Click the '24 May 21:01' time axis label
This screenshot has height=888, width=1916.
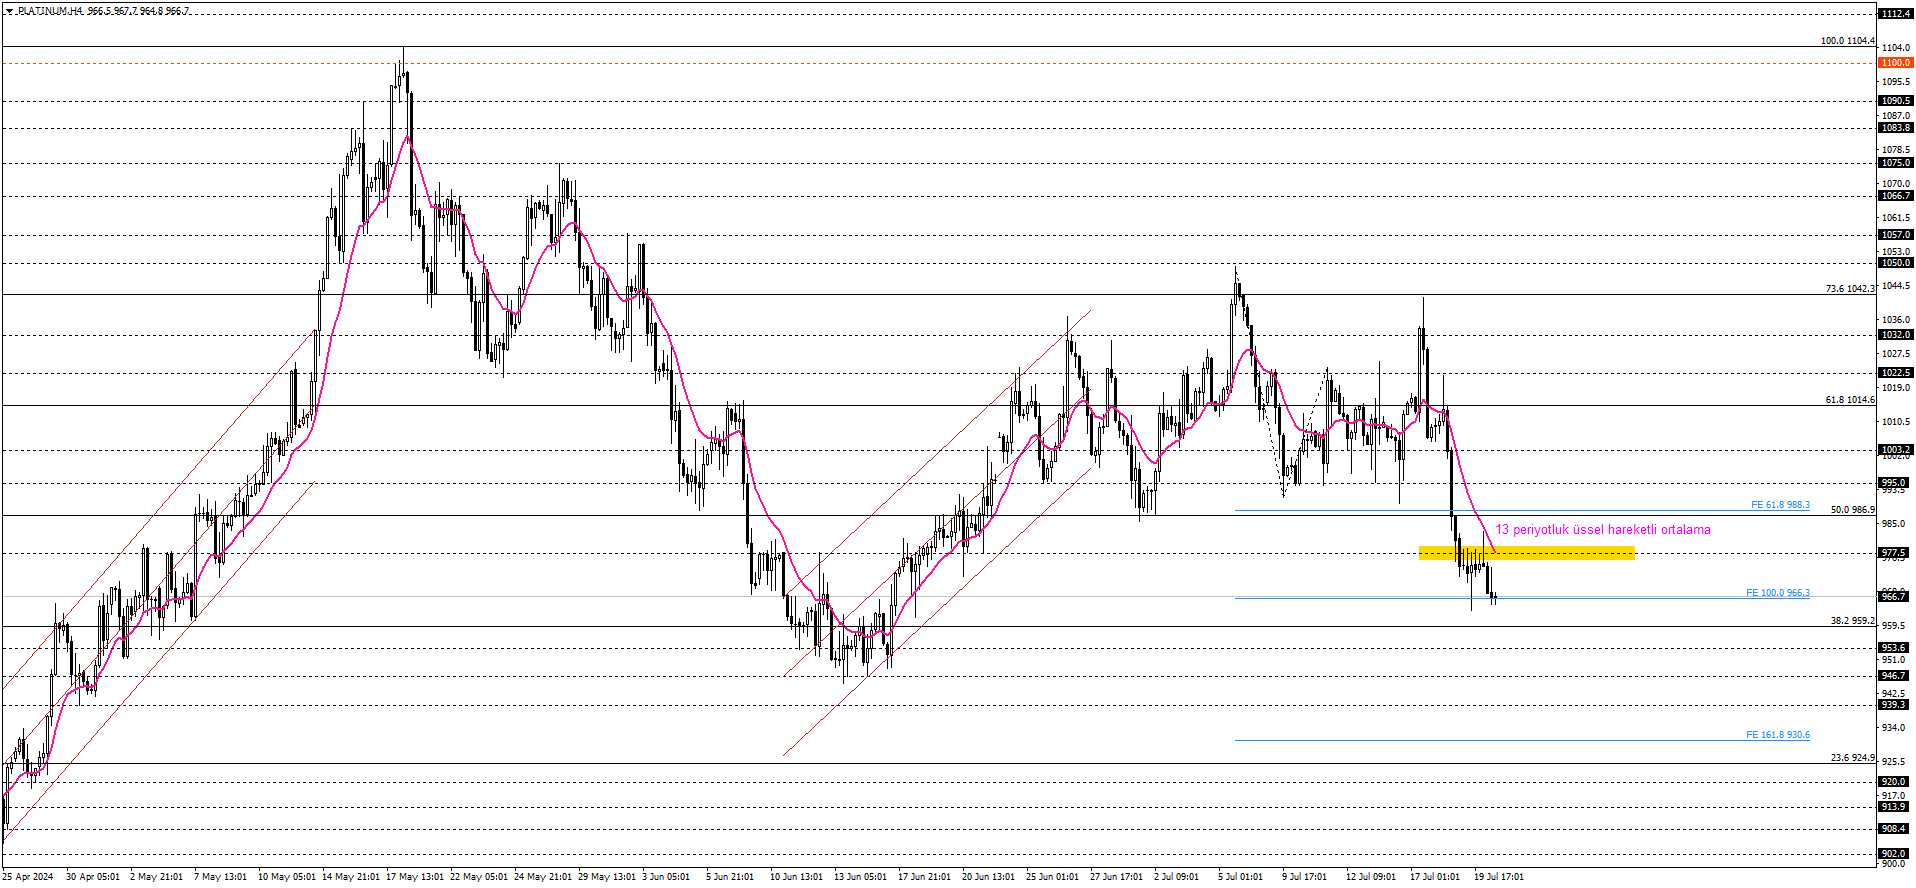pos(543,877)
